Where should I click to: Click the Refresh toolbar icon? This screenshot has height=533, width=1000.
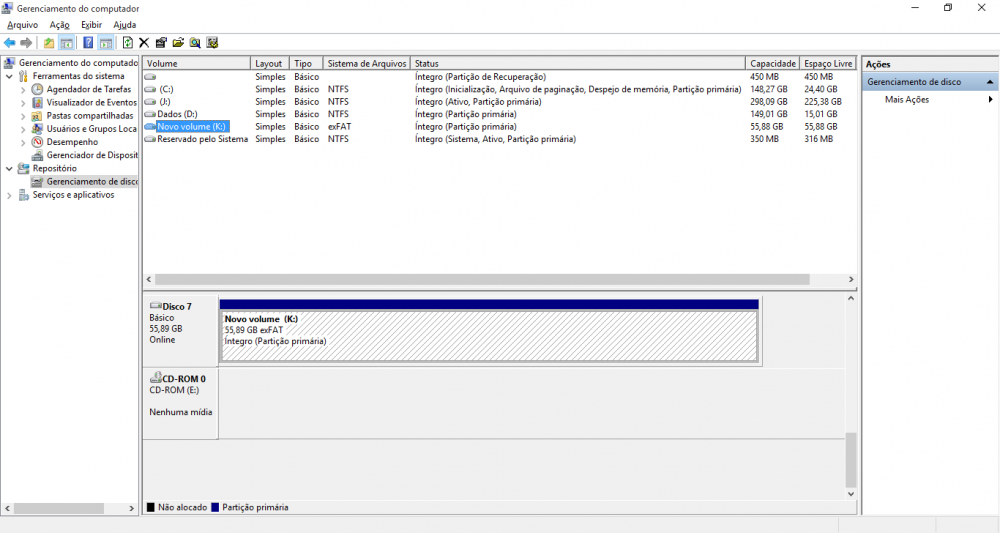pyautogui.click(x=128, y=43)
